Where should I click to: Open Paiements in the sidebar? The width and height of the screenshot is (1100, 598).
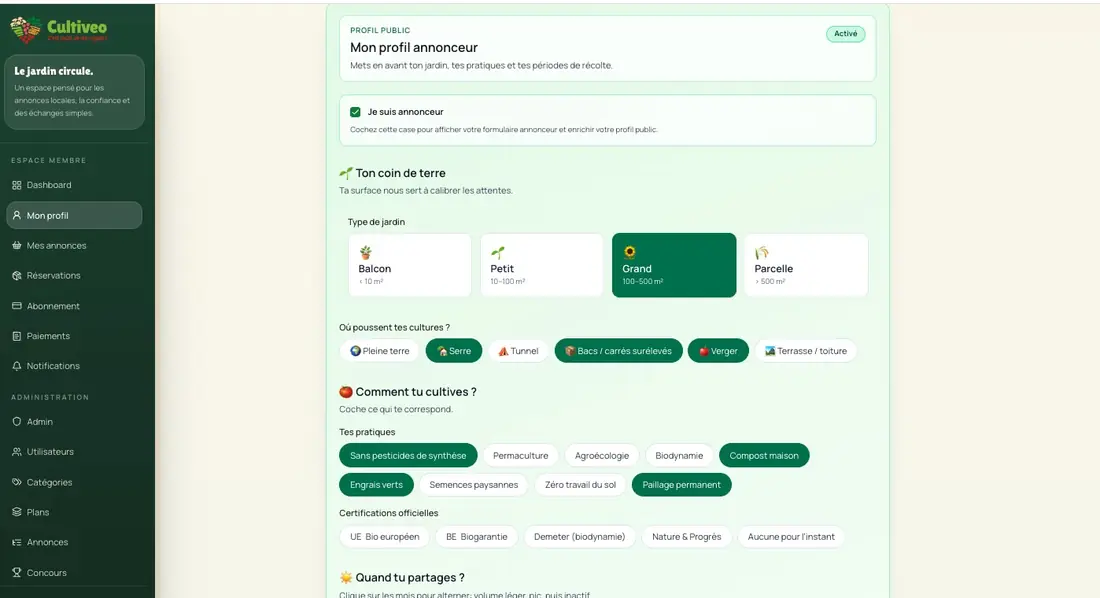pos(74,336)
